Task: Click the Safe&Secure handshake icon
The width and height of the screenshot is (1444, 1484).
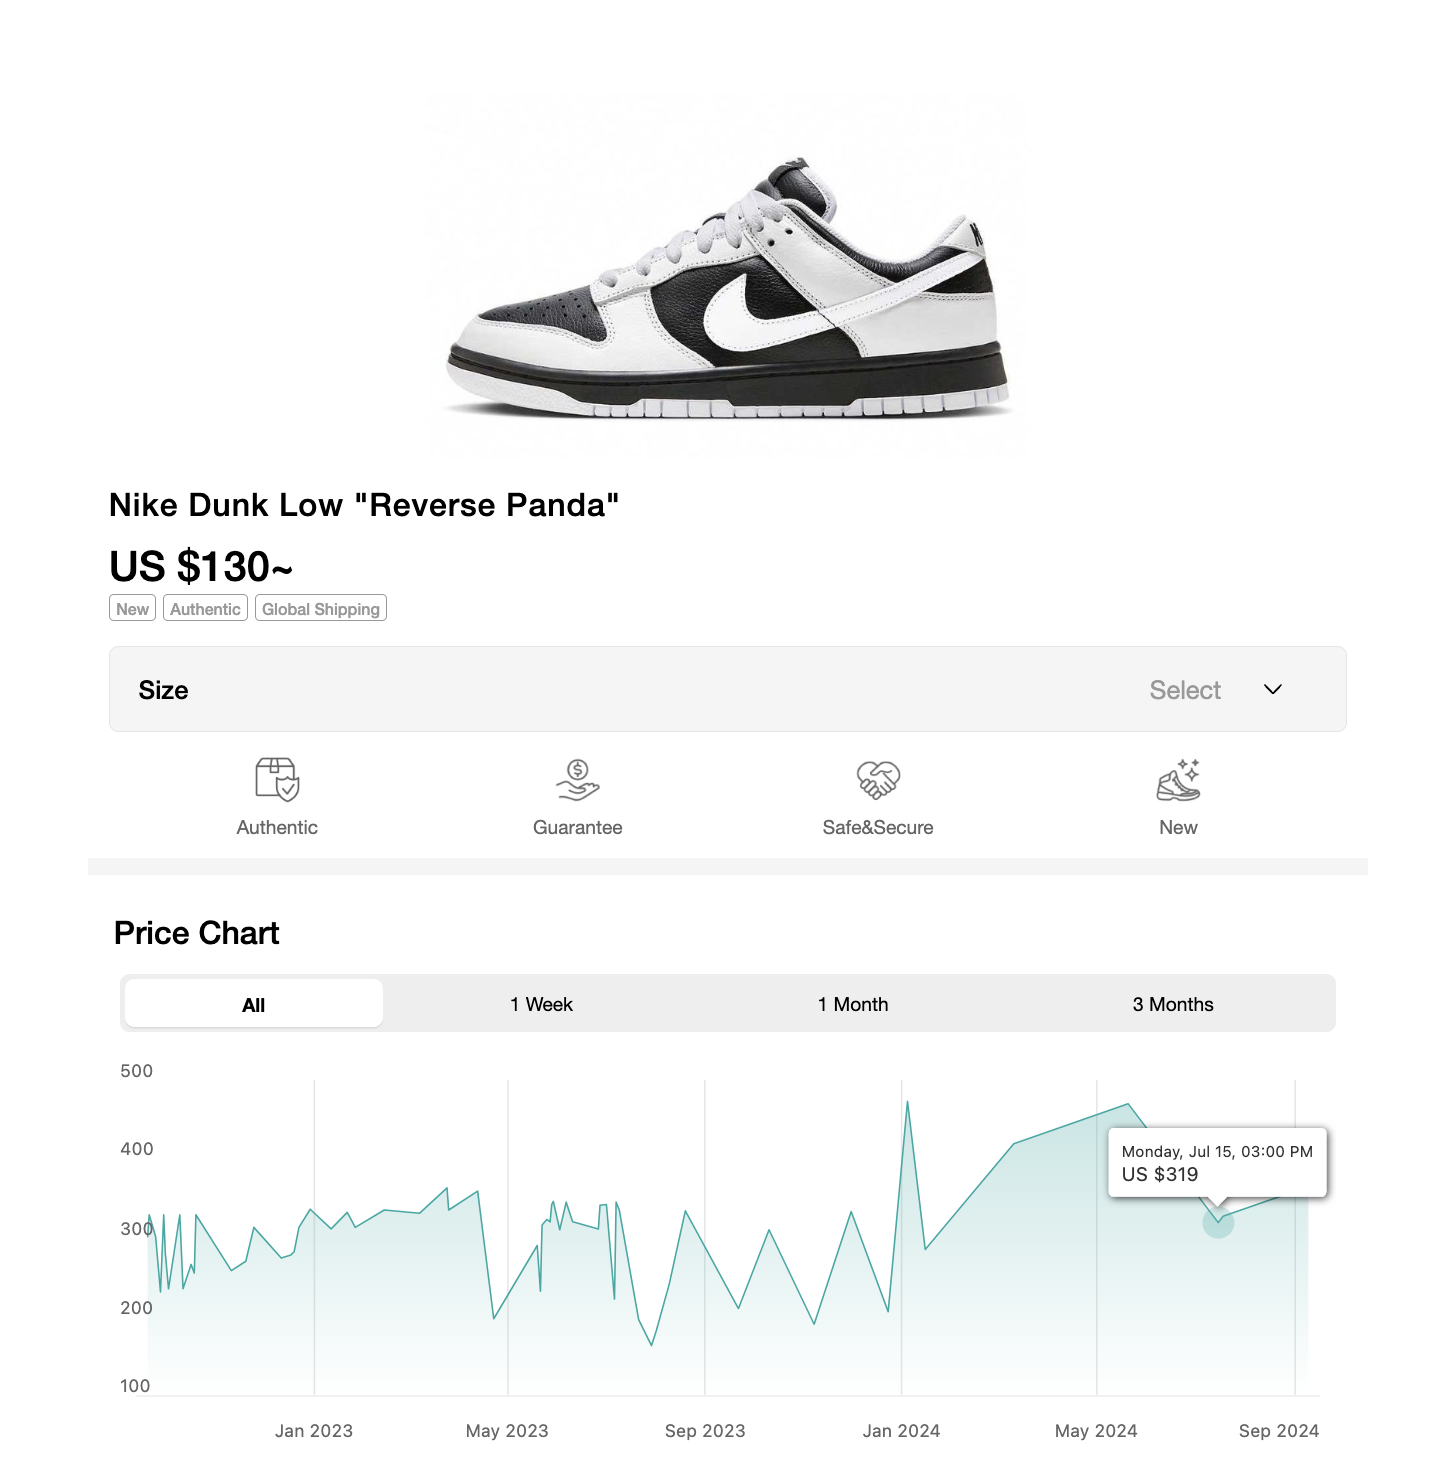Action: (877, 782)
